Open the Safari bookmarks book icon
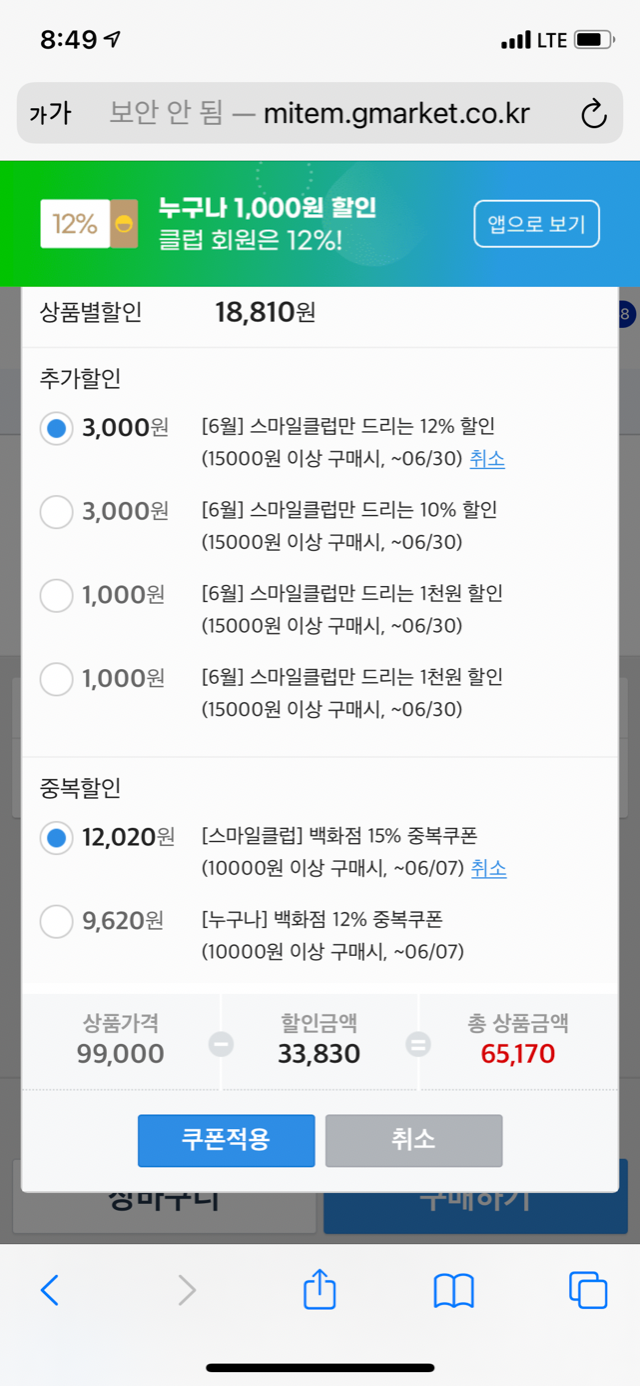This screenshot has height=1386, width=640. 453,1290
